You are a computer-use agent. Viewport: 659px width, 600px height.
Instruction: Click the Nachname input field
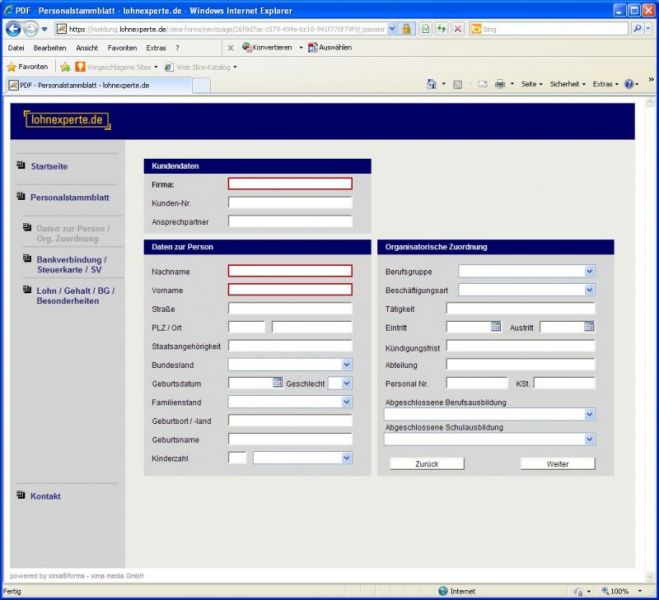coord(290,271)
